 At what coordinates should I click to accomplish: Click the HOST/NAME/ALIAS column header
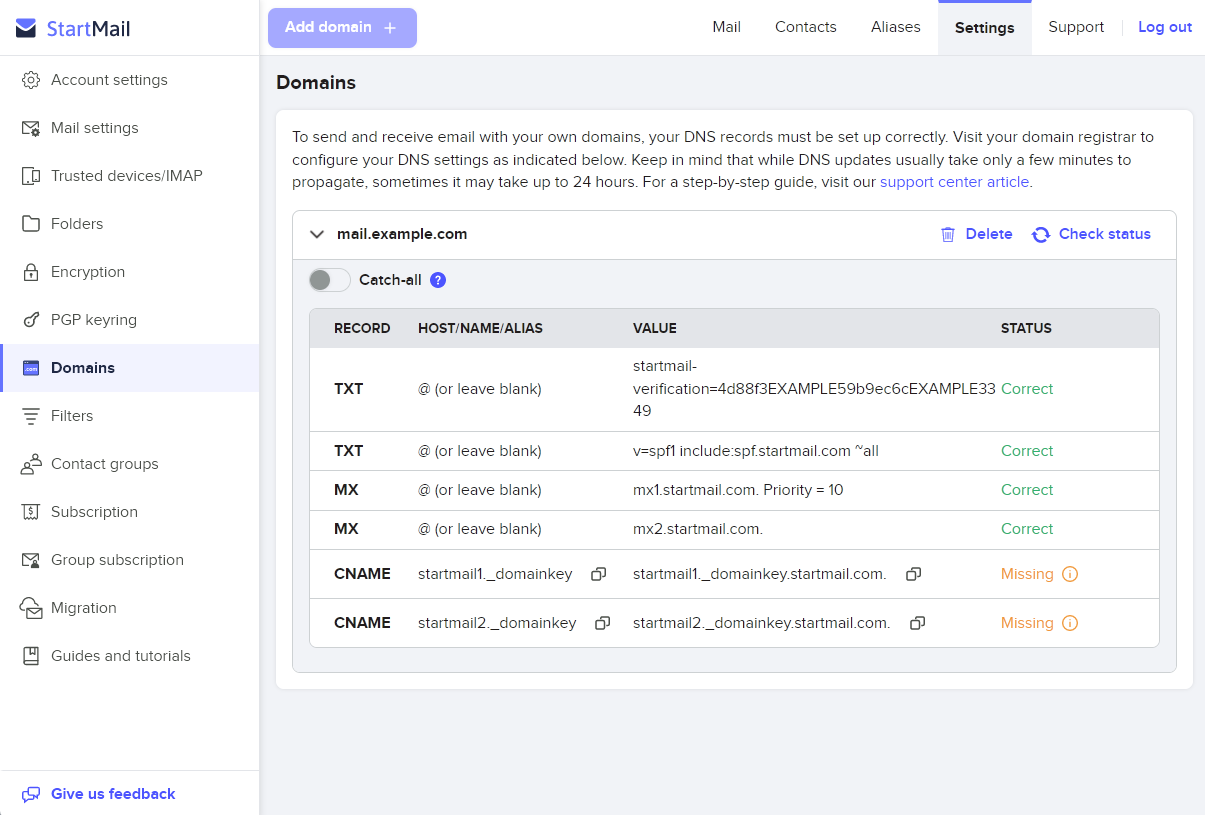click(x=480, y=328)
